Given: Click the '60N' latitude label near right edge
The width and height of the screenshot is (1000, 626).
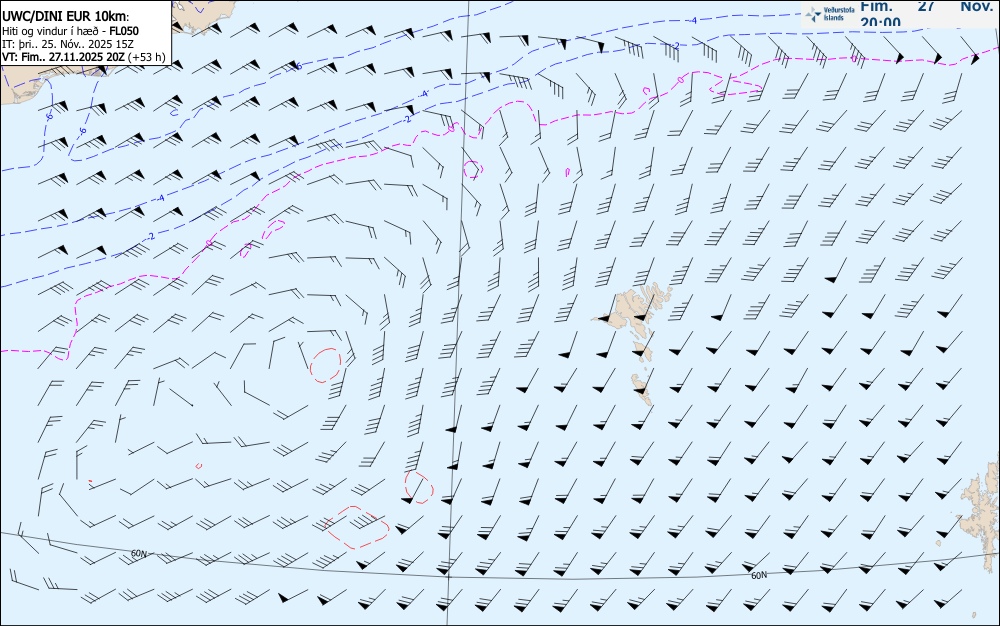Looking at the screenshot, I should click(759, 576).
